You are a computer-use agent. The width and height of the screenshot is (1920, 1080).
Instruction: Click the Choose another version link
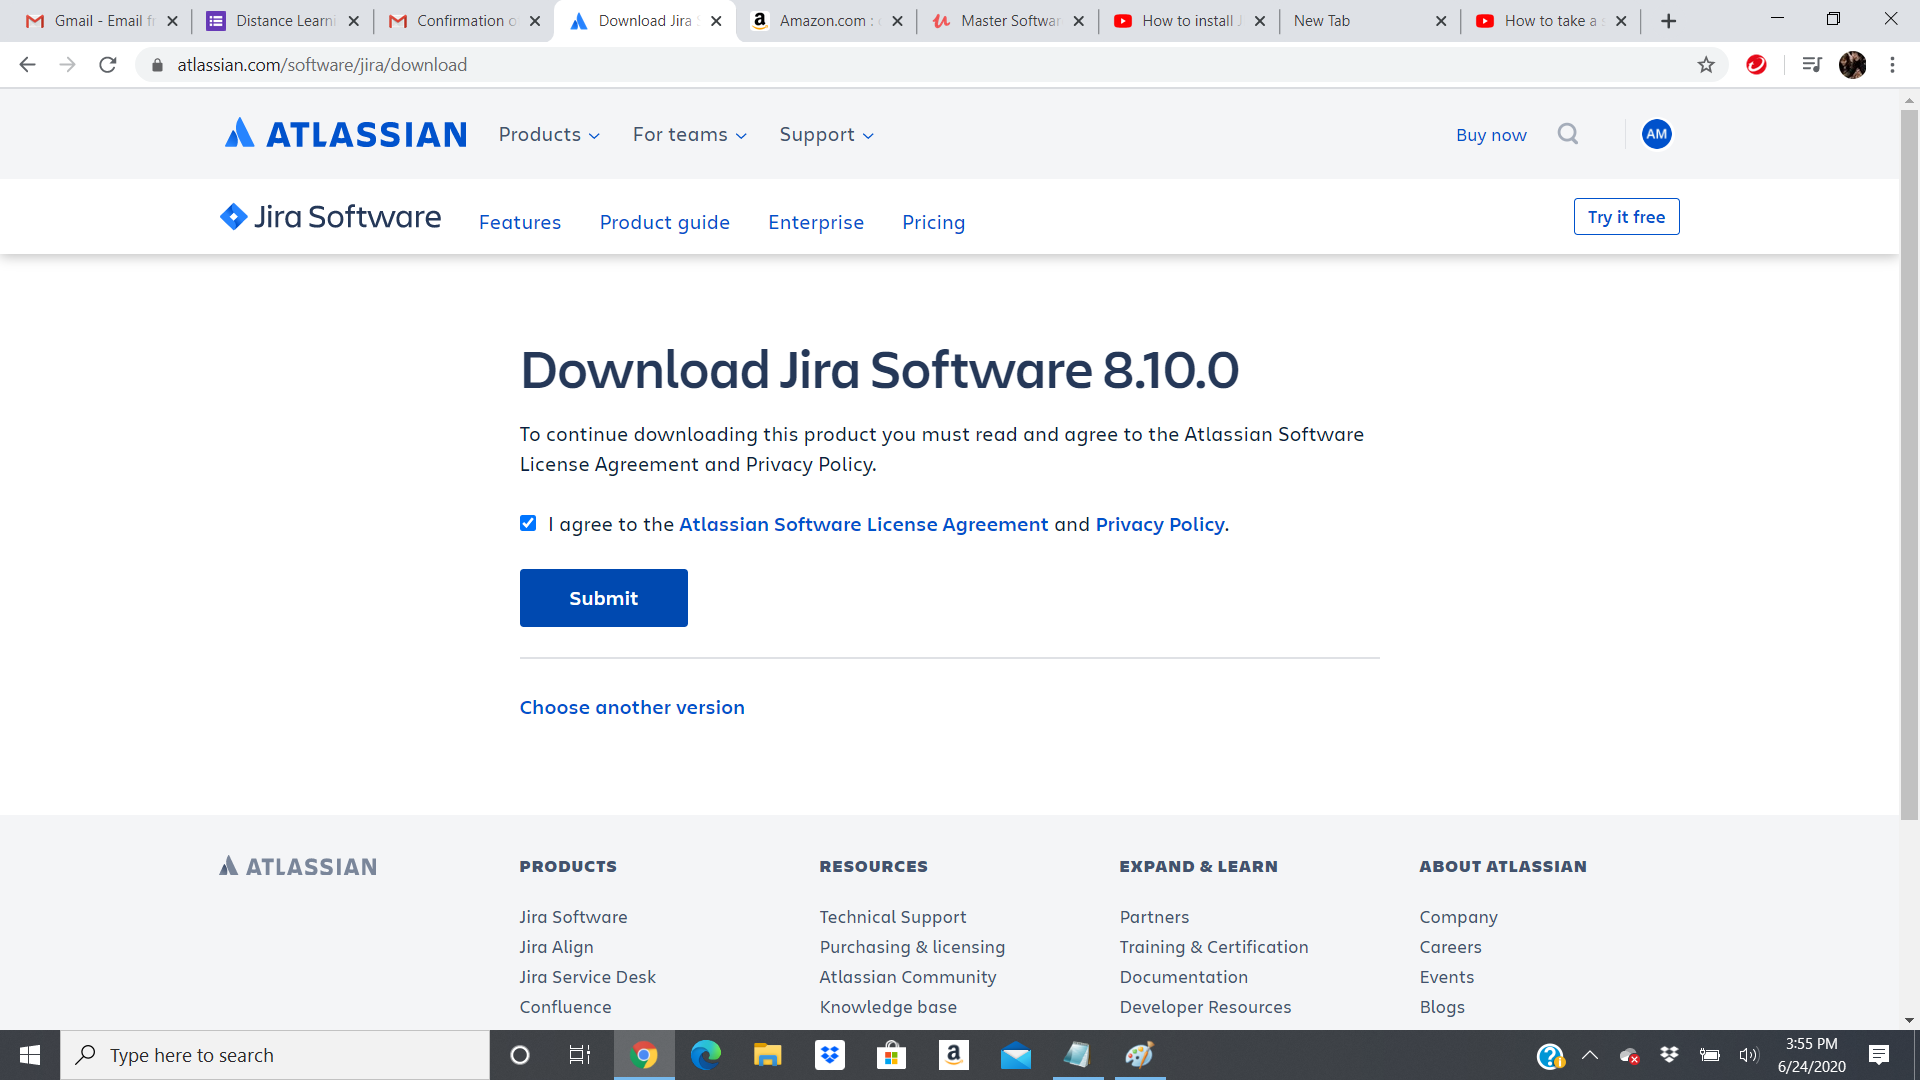(632, 707)
